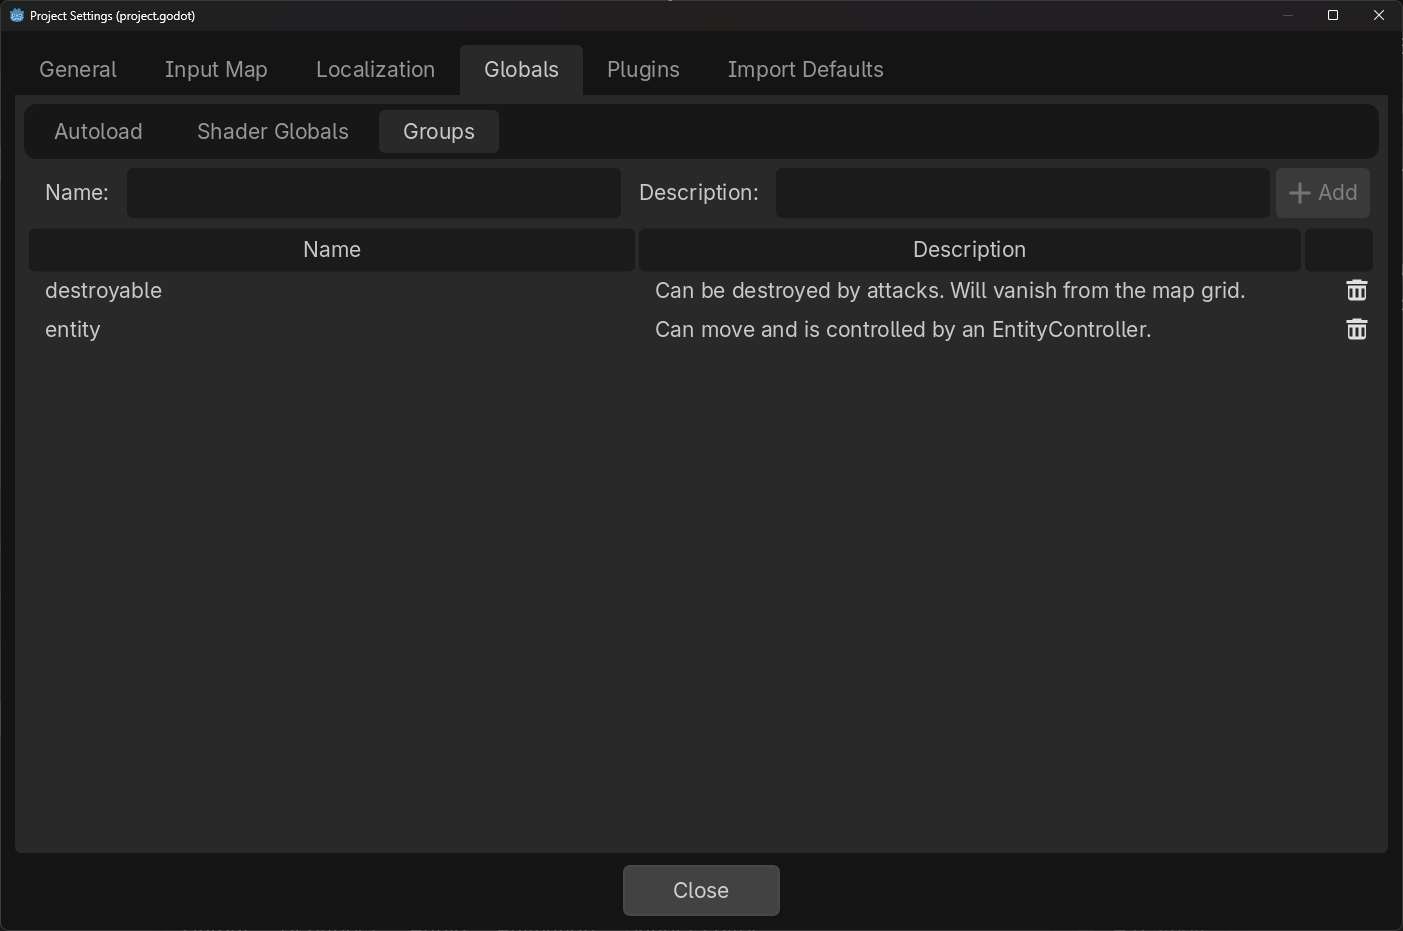Open the Shader Globals section

tap(271, 131)
